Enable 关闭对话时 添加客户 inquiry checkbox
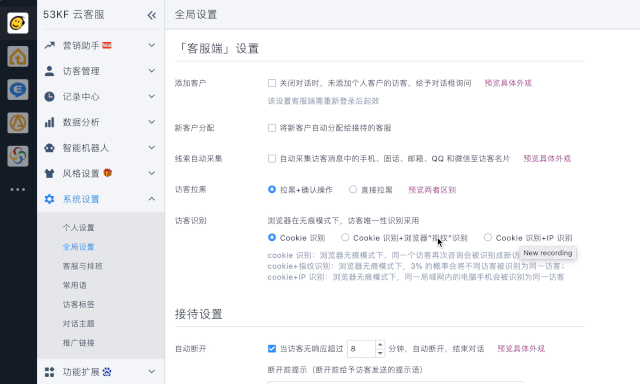640x384 pixels. 272,83
